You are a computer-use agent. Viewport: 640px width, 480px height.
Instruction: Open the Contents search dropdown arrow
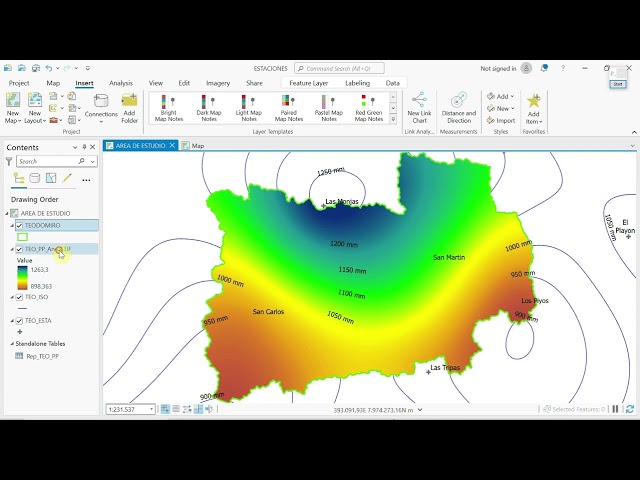pos(93,162)
